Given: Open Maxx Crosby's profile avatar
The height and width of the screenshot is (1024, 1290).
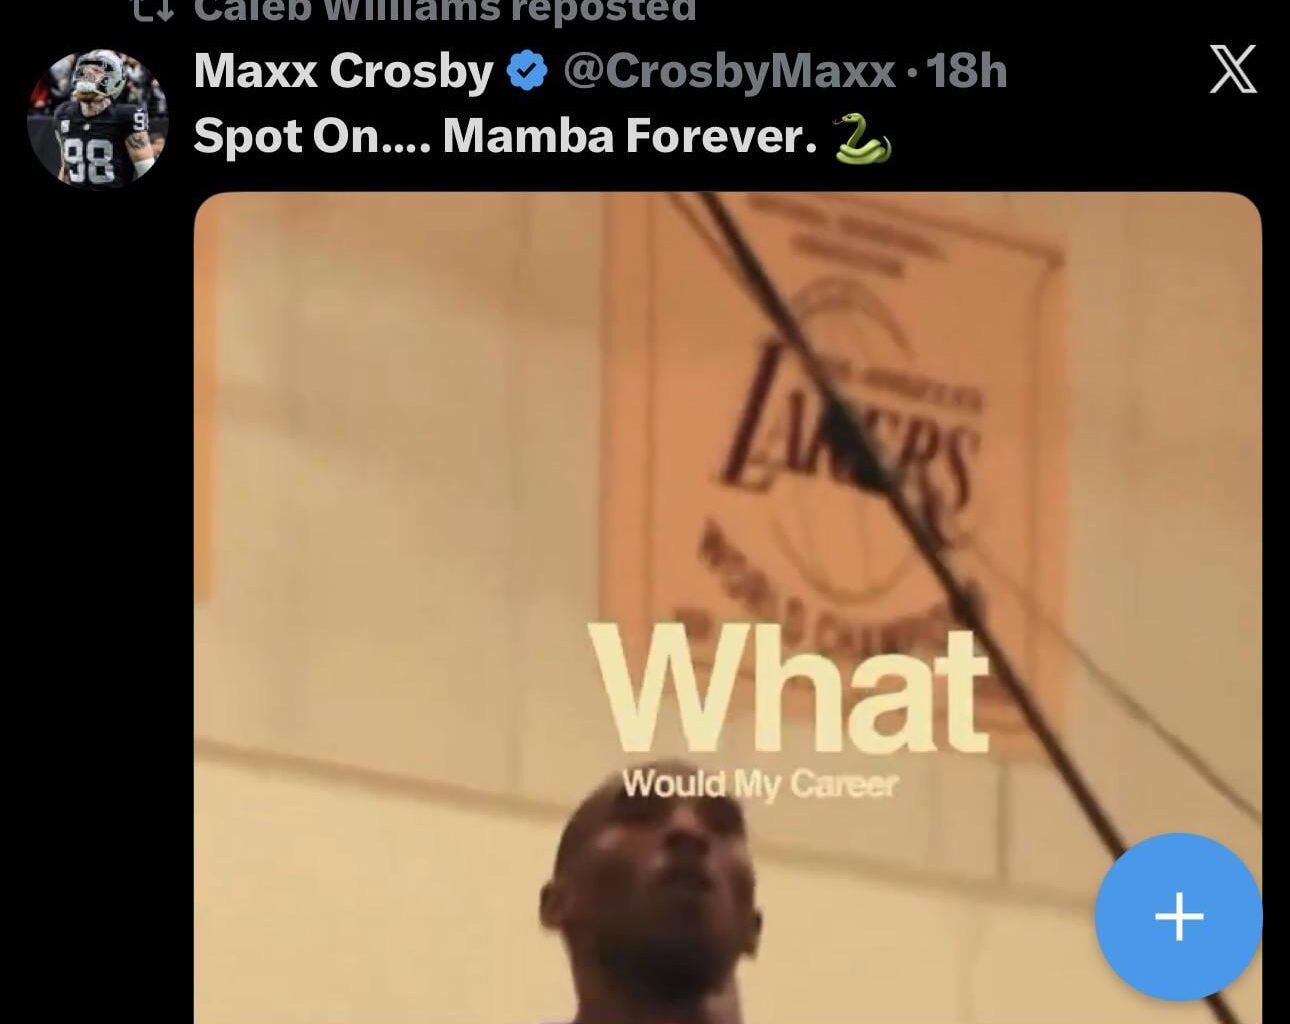Looking at the screenshot, I should click(97, 118).
